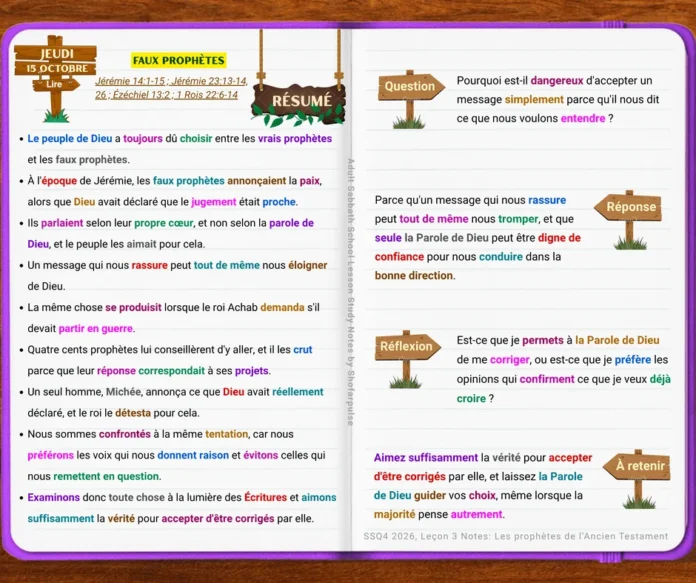Click the Lire arrow sign
The width and height of the screenshot is (696, 583).
coord(56,84)
